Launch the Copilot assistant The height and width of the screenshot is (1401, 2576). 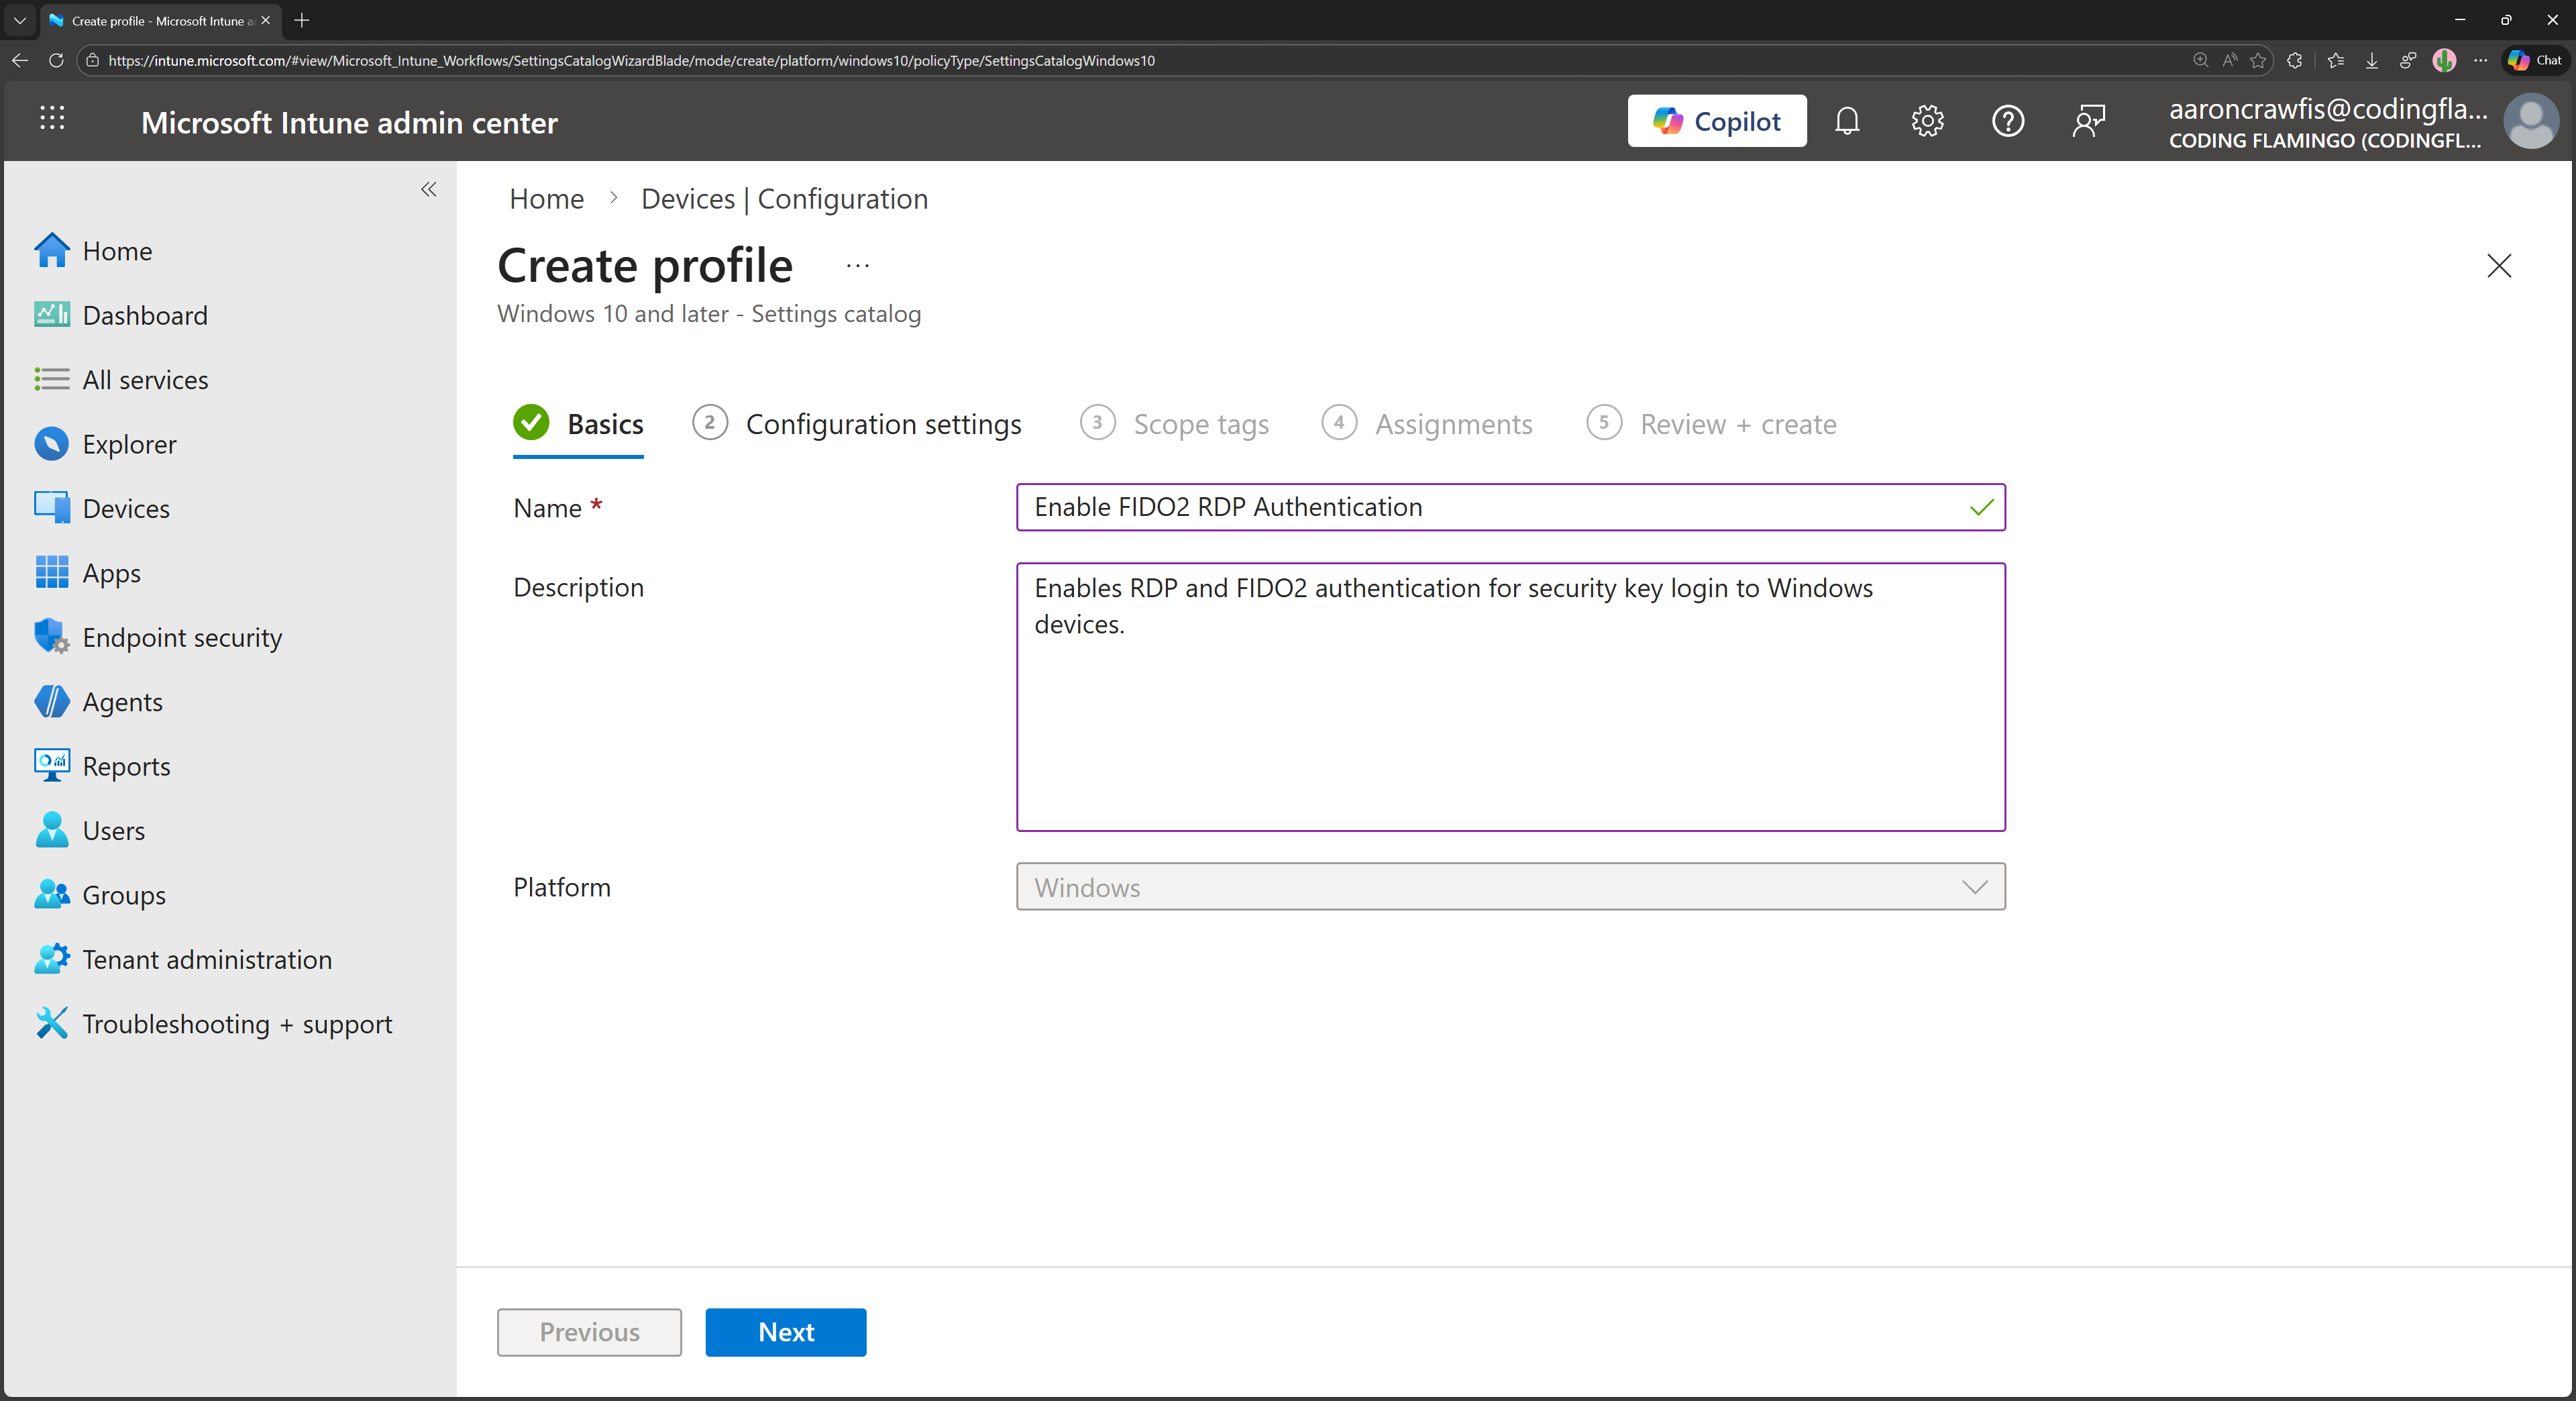[1716, 120]
